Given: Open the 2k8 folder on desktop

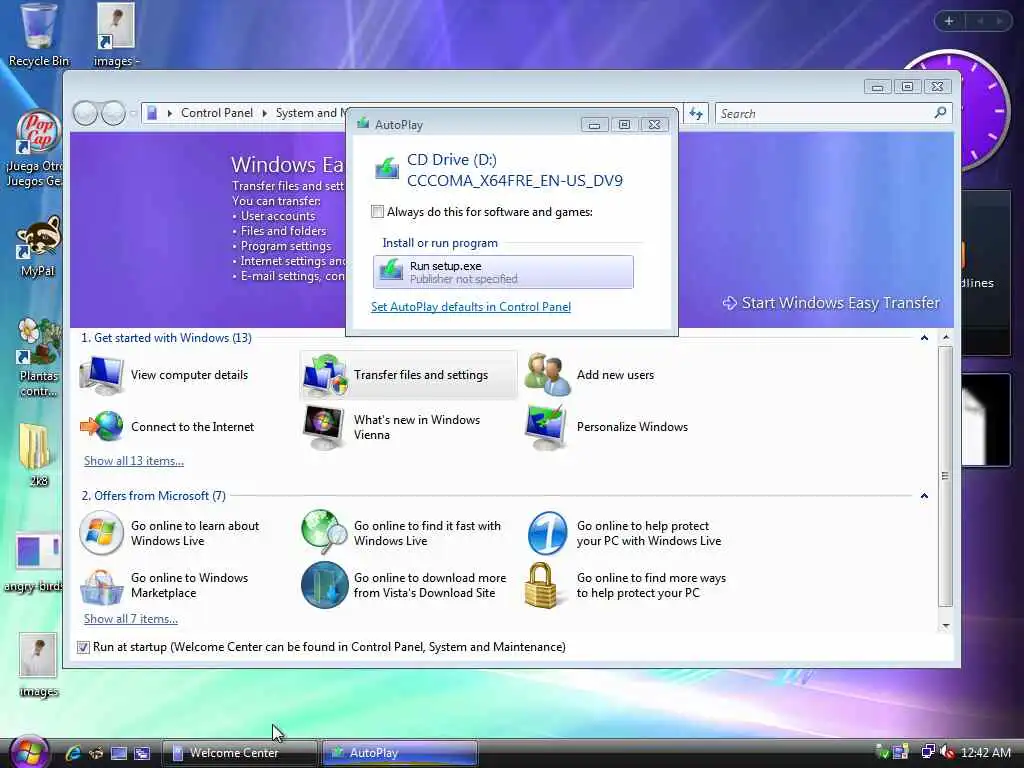Looking at the screenshot, I should click(38, 455).
